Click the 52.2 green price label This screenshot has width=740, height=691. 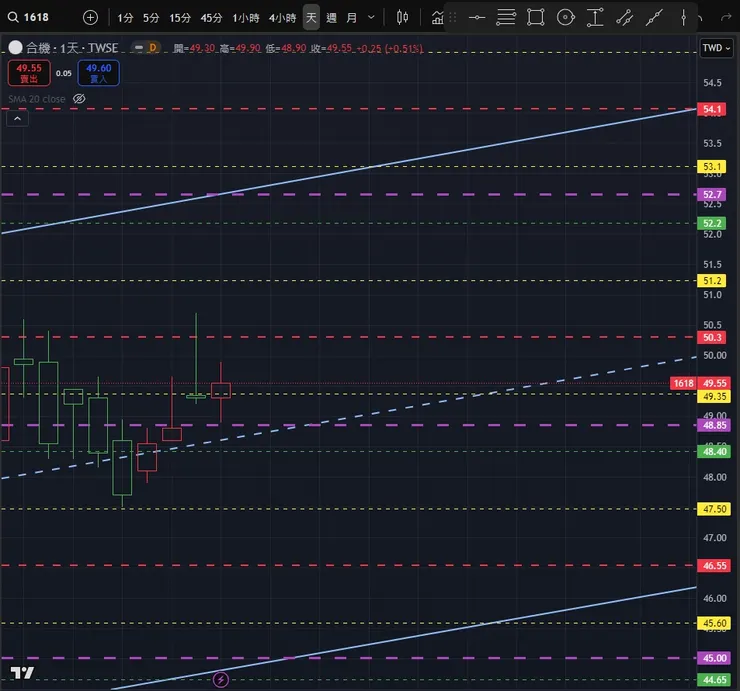click(712, 223)
